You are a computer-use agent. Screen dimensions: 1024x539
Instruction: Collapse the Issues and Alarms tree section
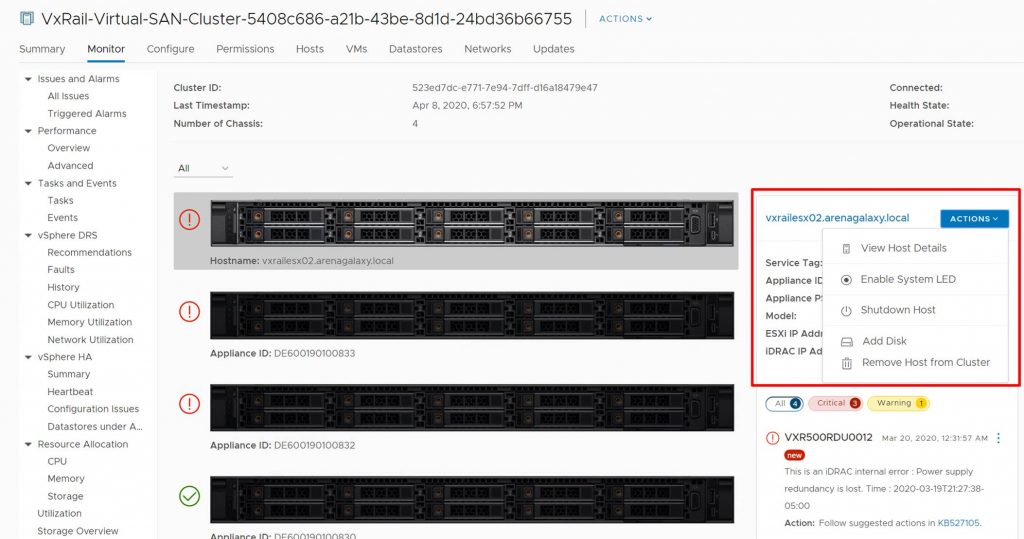[x=28, y=79]
